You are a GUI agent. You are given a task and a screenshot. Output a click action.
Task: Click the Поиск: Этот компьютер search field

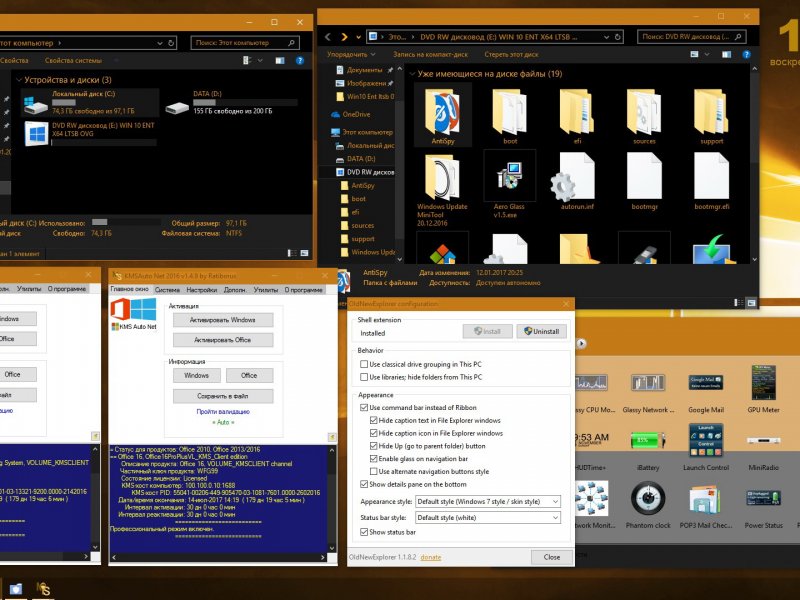click(245, 43)
